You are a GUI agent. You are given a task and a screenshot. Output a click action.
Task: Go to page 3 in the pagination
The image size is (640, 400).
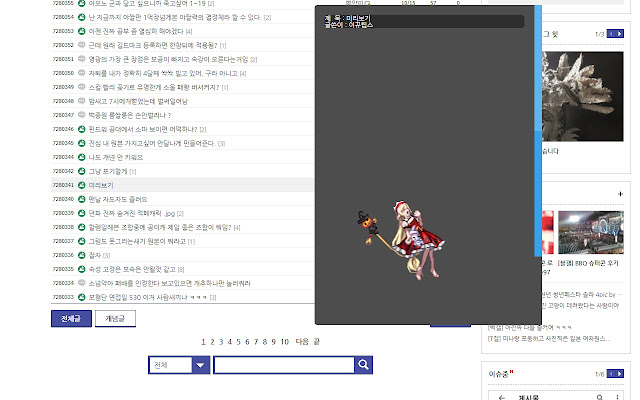pos(221,342)
